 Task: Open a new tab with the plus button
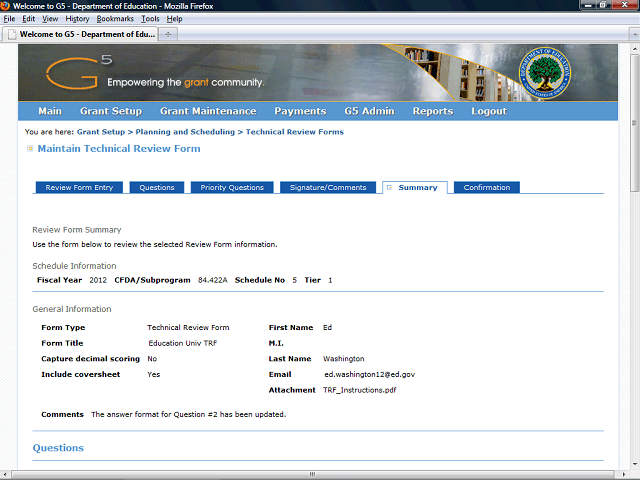pyautogui.click(x=168, y=34)
